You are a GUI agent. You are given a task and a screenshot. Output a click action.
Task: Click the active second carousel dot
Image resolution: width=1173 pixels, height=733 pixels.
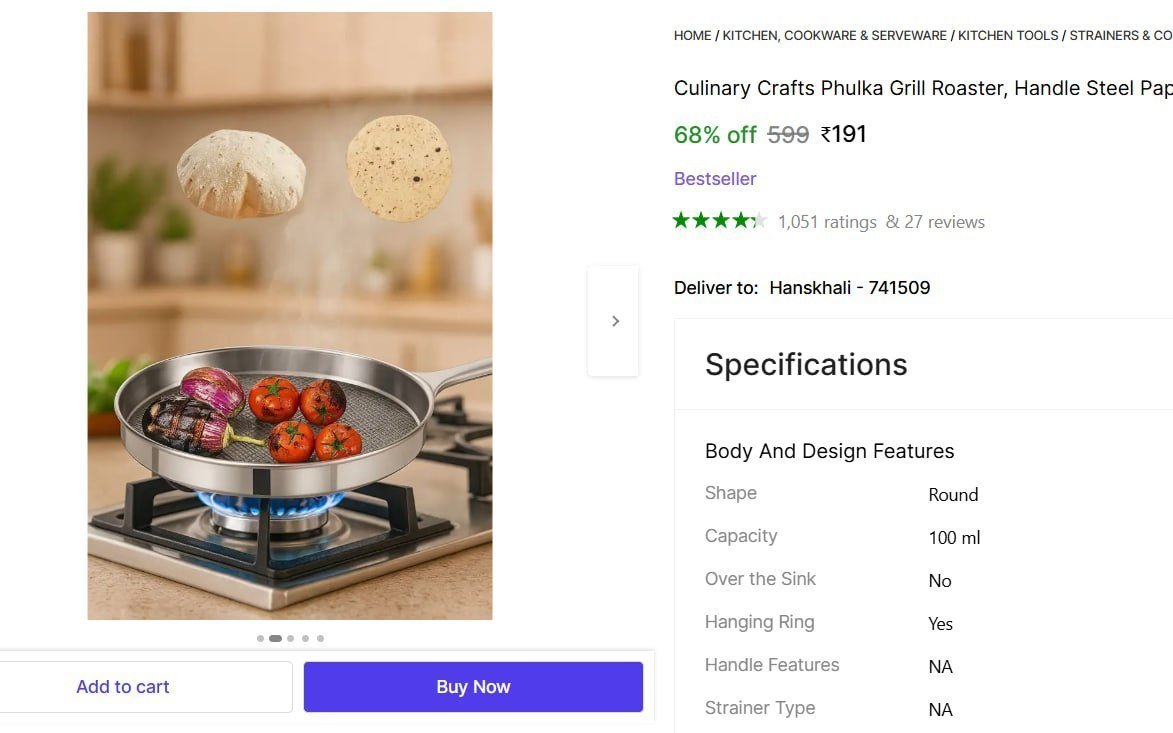[275, 639]
